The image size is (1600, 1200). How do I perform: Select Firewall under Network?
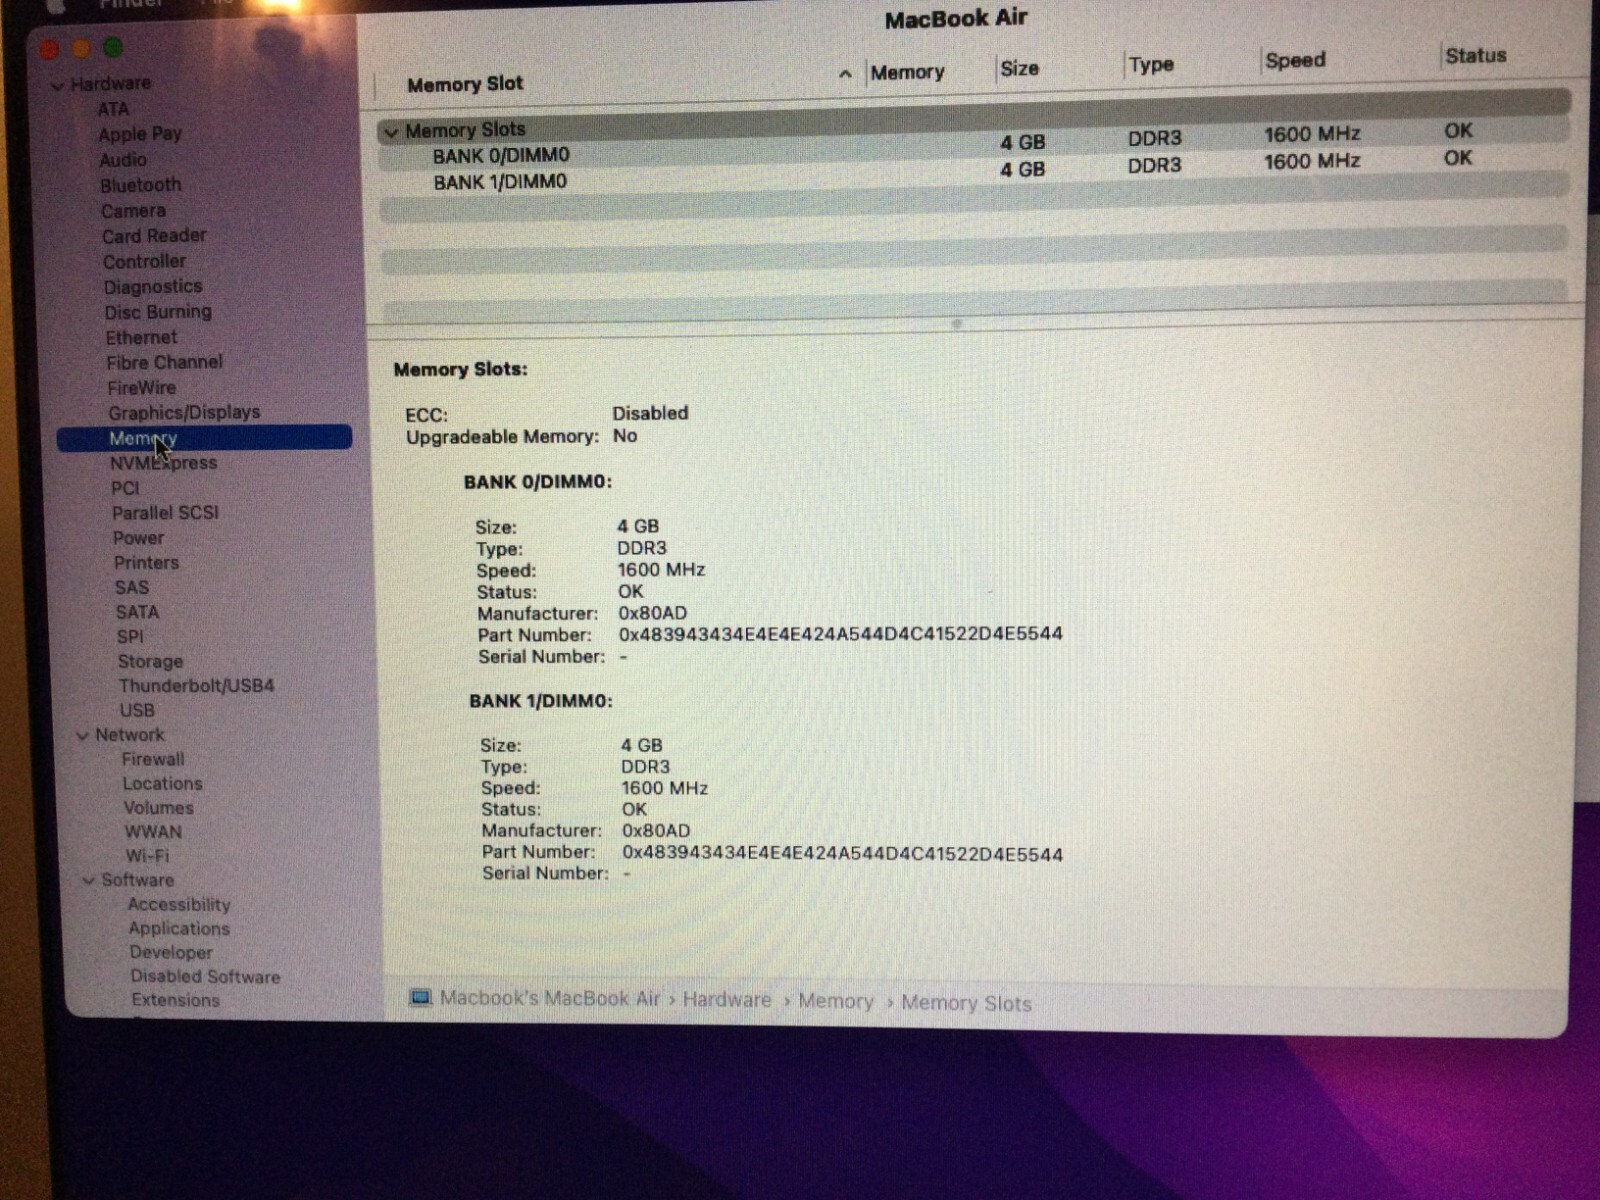153,759
